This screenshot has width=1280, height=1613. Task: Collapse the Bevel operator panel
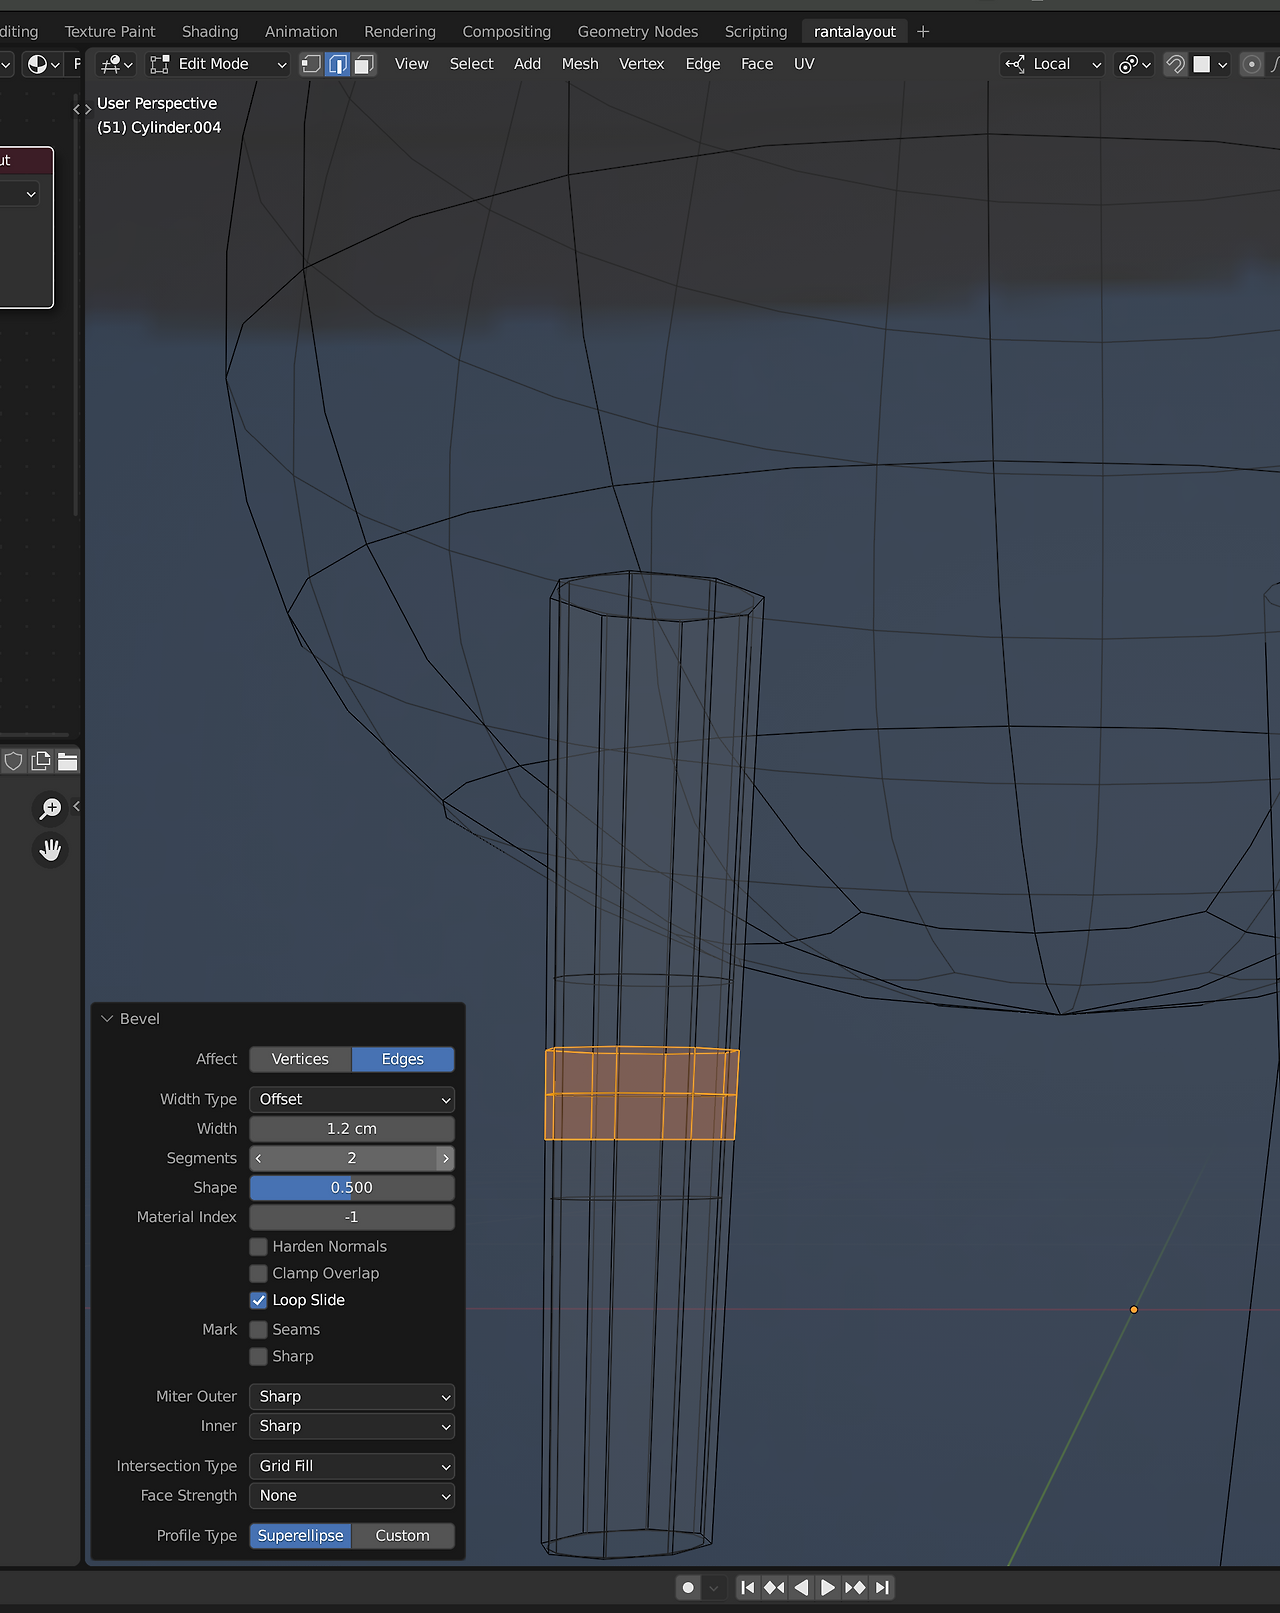pyautogui.click(x=108, y=1019)
